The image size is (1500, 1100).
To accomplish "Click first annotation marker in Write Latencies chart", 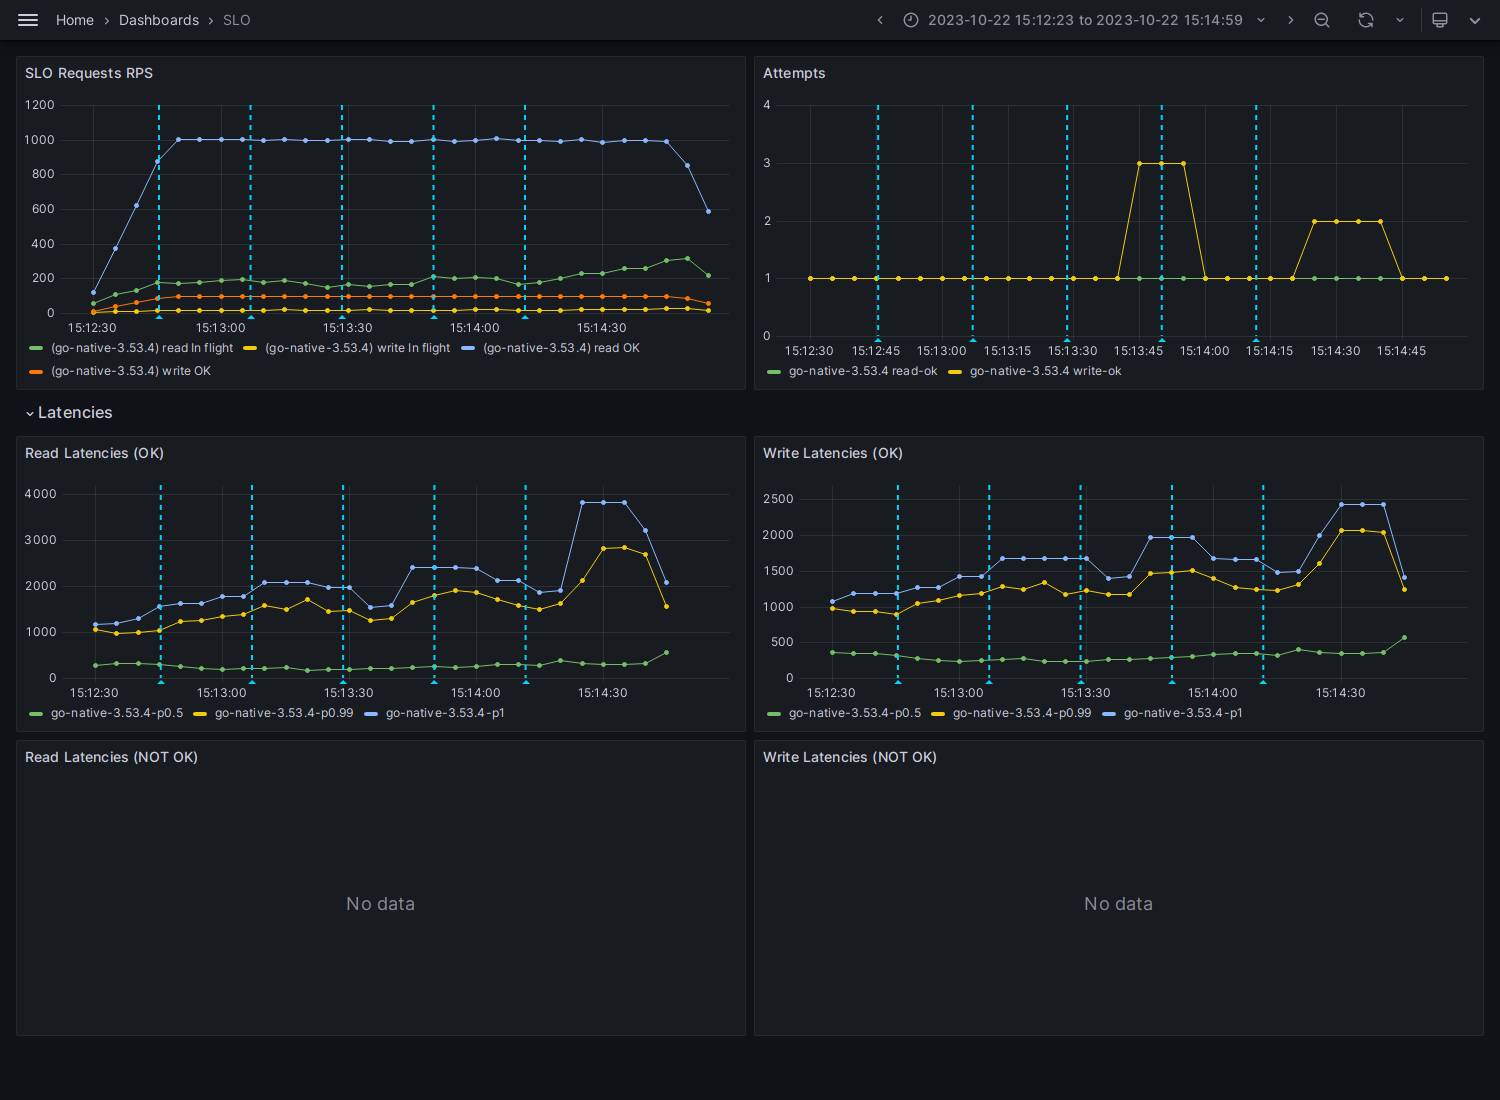I will [898, 681].
